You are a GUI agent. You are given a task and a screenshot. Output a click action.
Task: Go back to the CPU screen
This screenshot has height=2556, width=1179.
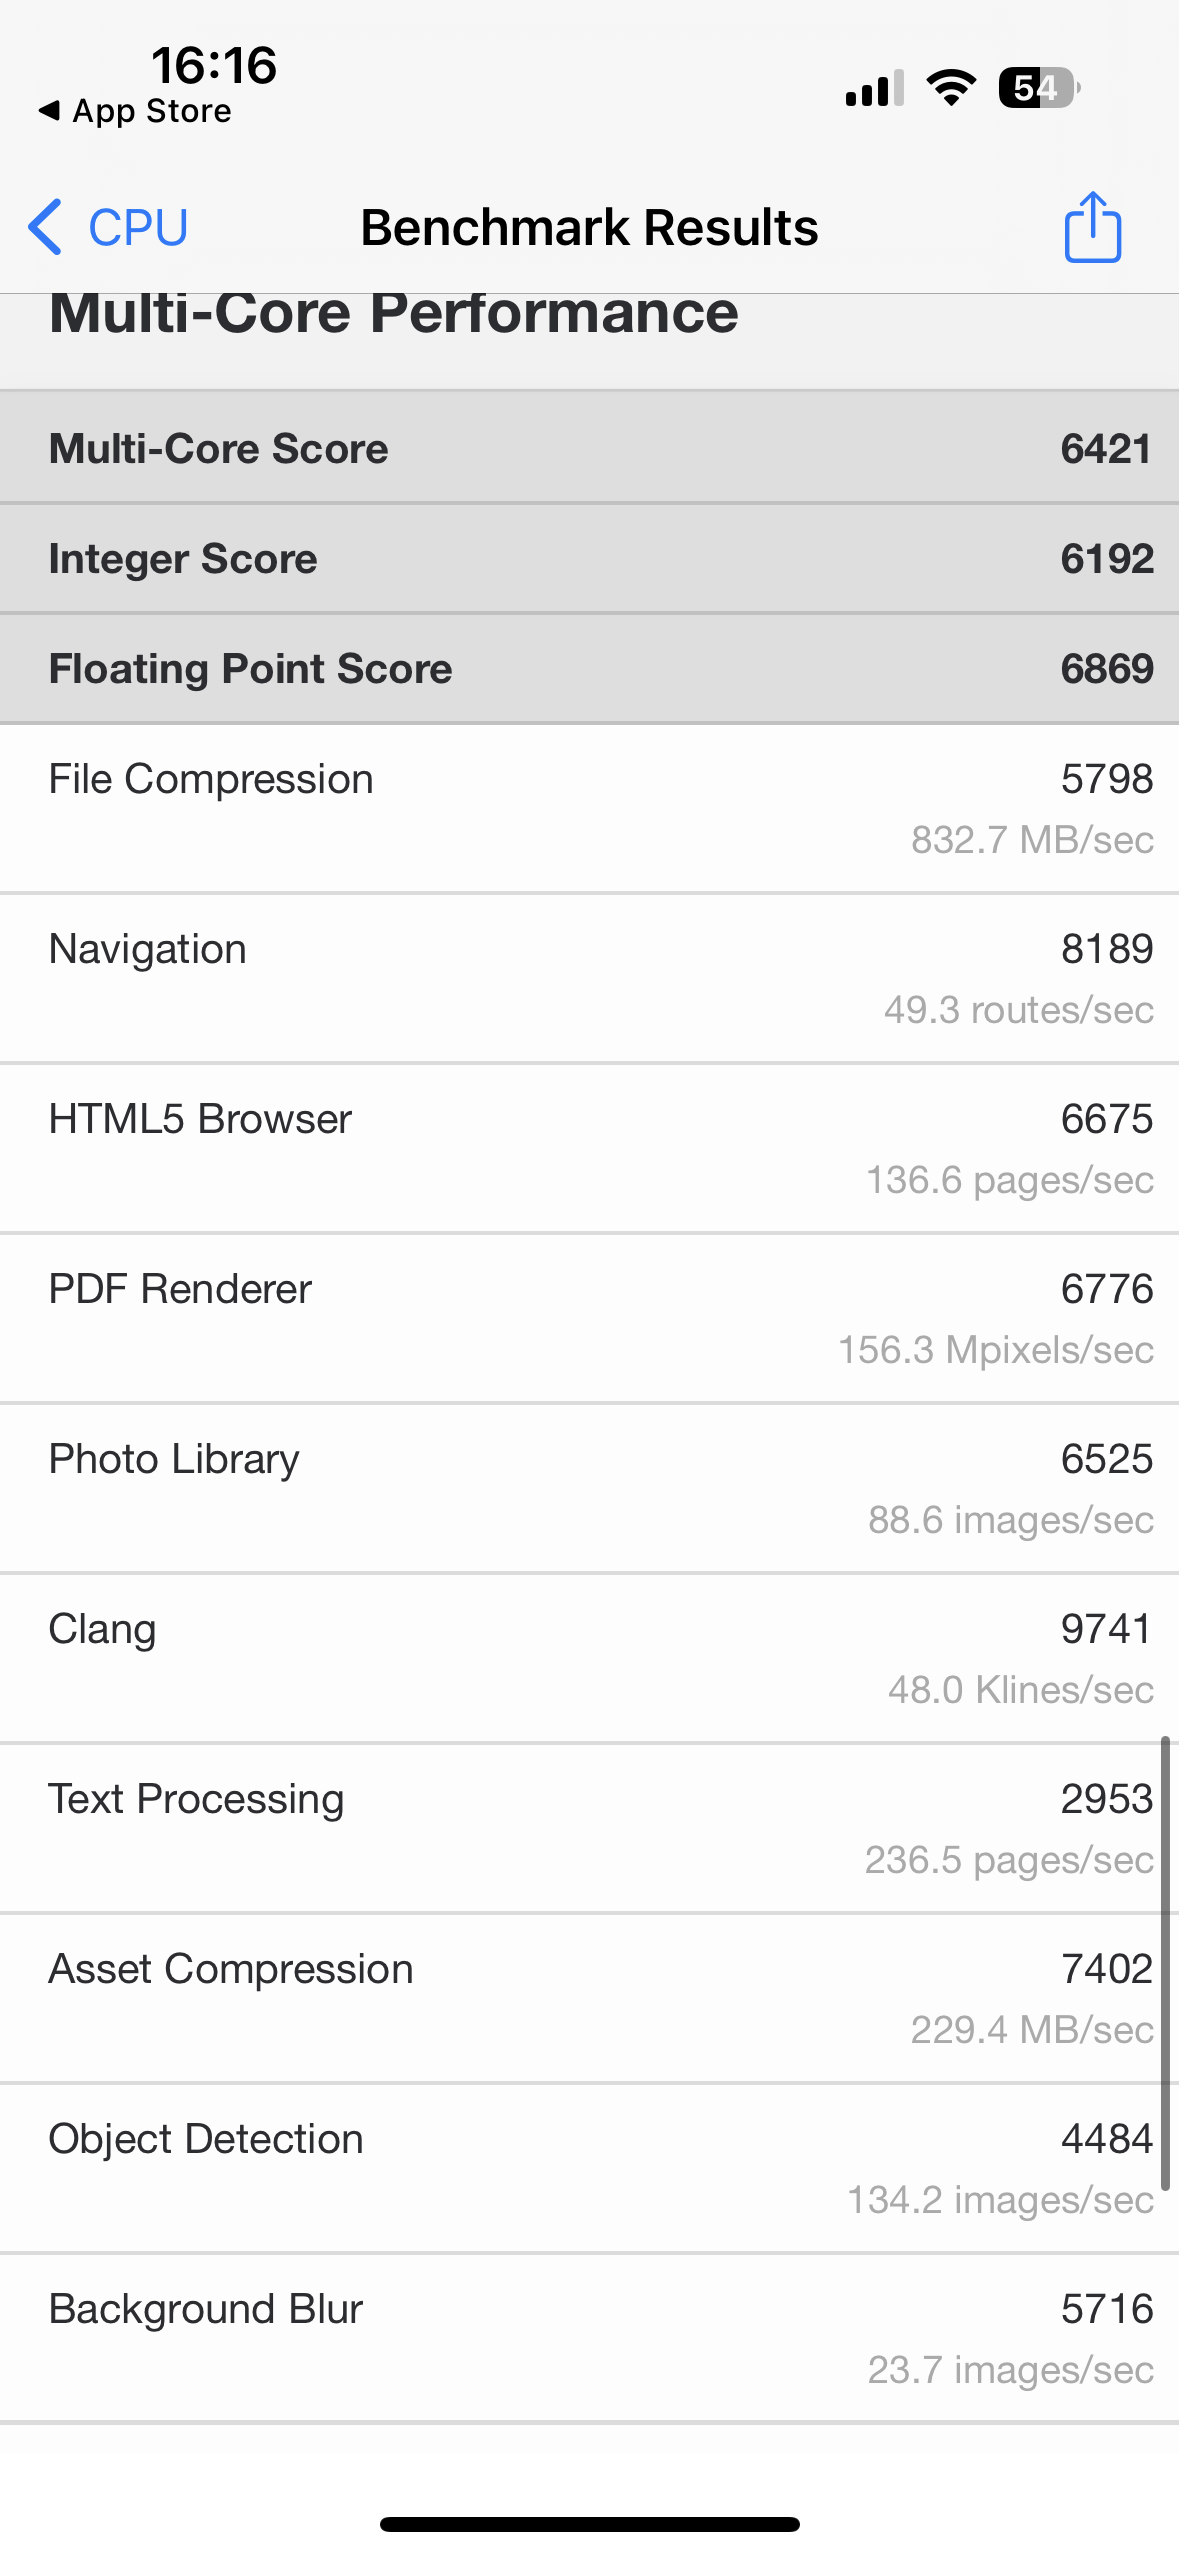[110, 227]
